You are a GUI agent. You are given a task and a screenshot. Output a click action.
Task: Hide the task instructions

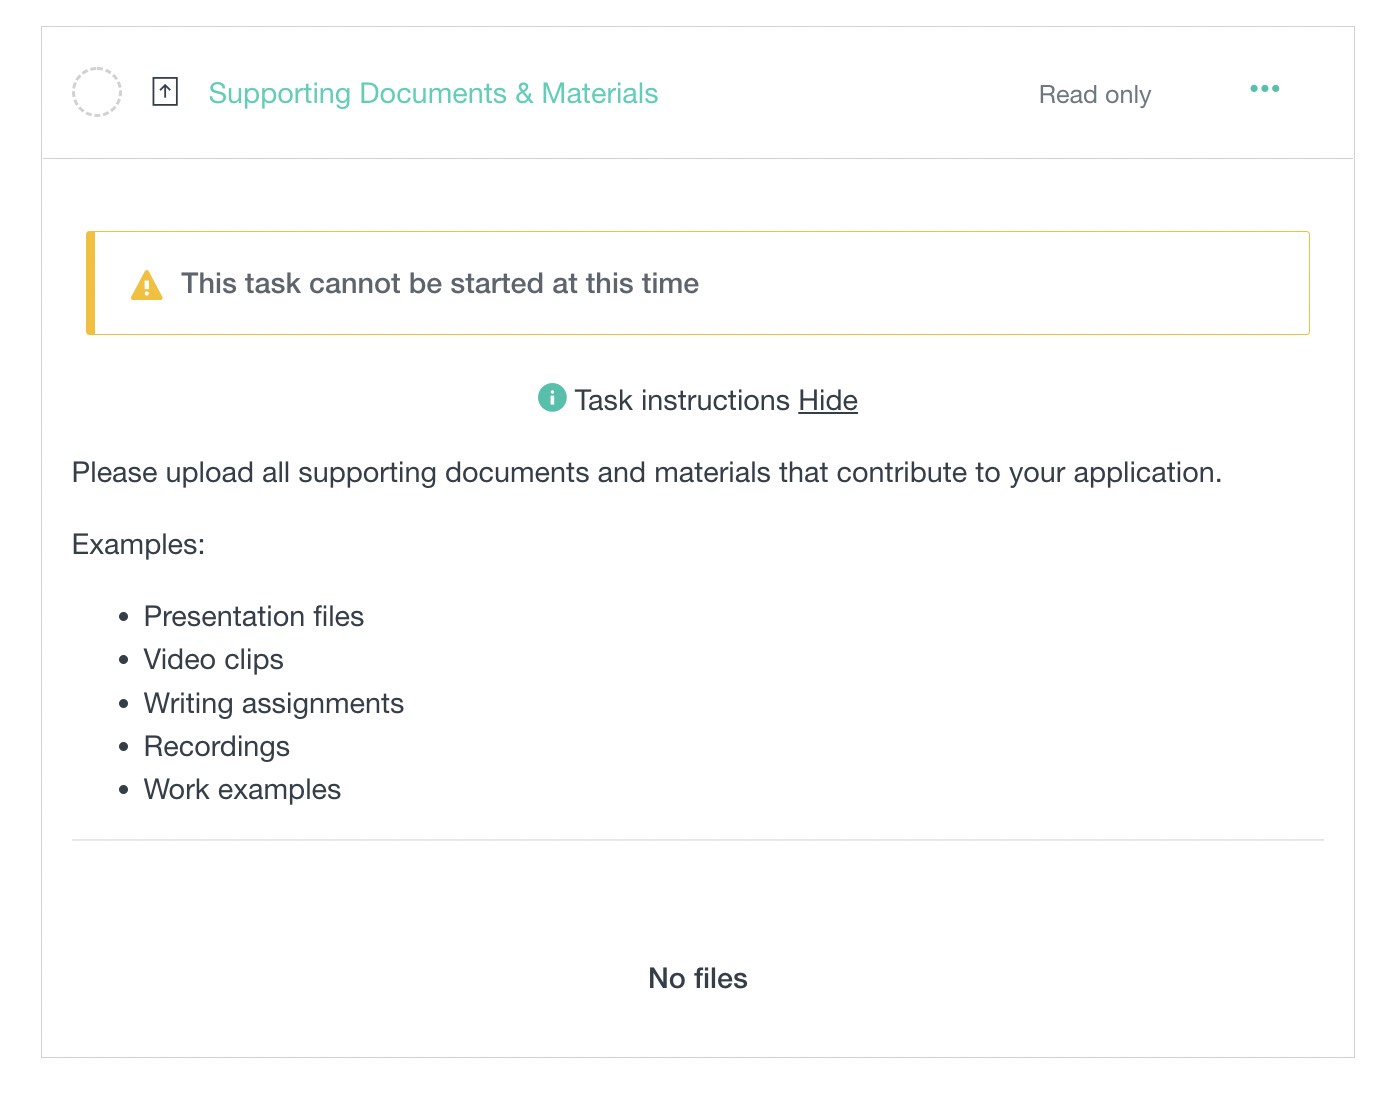click(x=827, y=400)
